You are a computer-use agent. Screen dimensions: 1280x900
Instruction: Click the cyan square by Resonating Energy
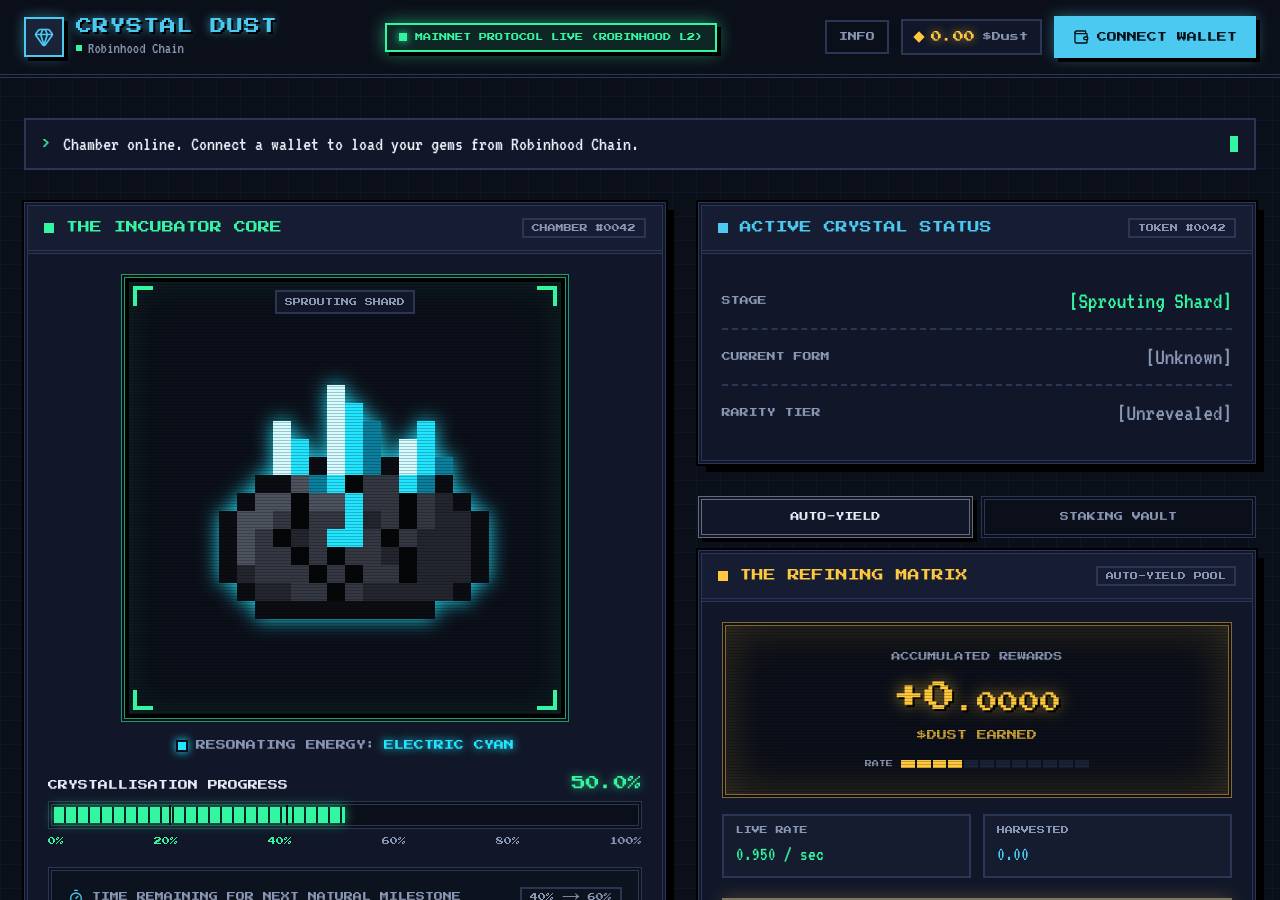[x=182, y=745]
